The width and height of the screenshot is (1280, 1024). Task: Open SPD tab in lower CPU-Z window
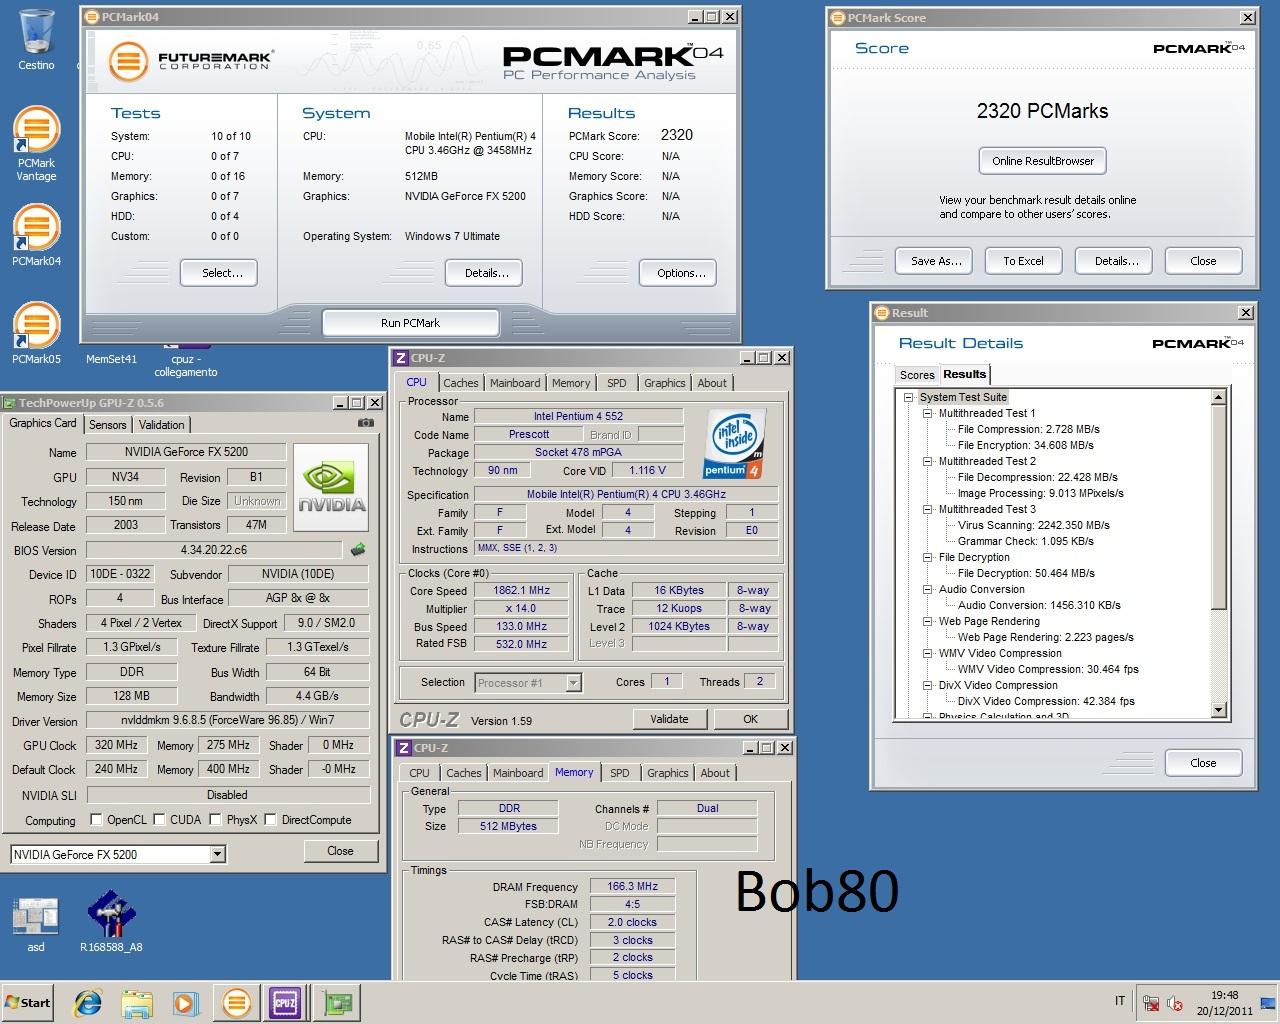click(620, 773)
